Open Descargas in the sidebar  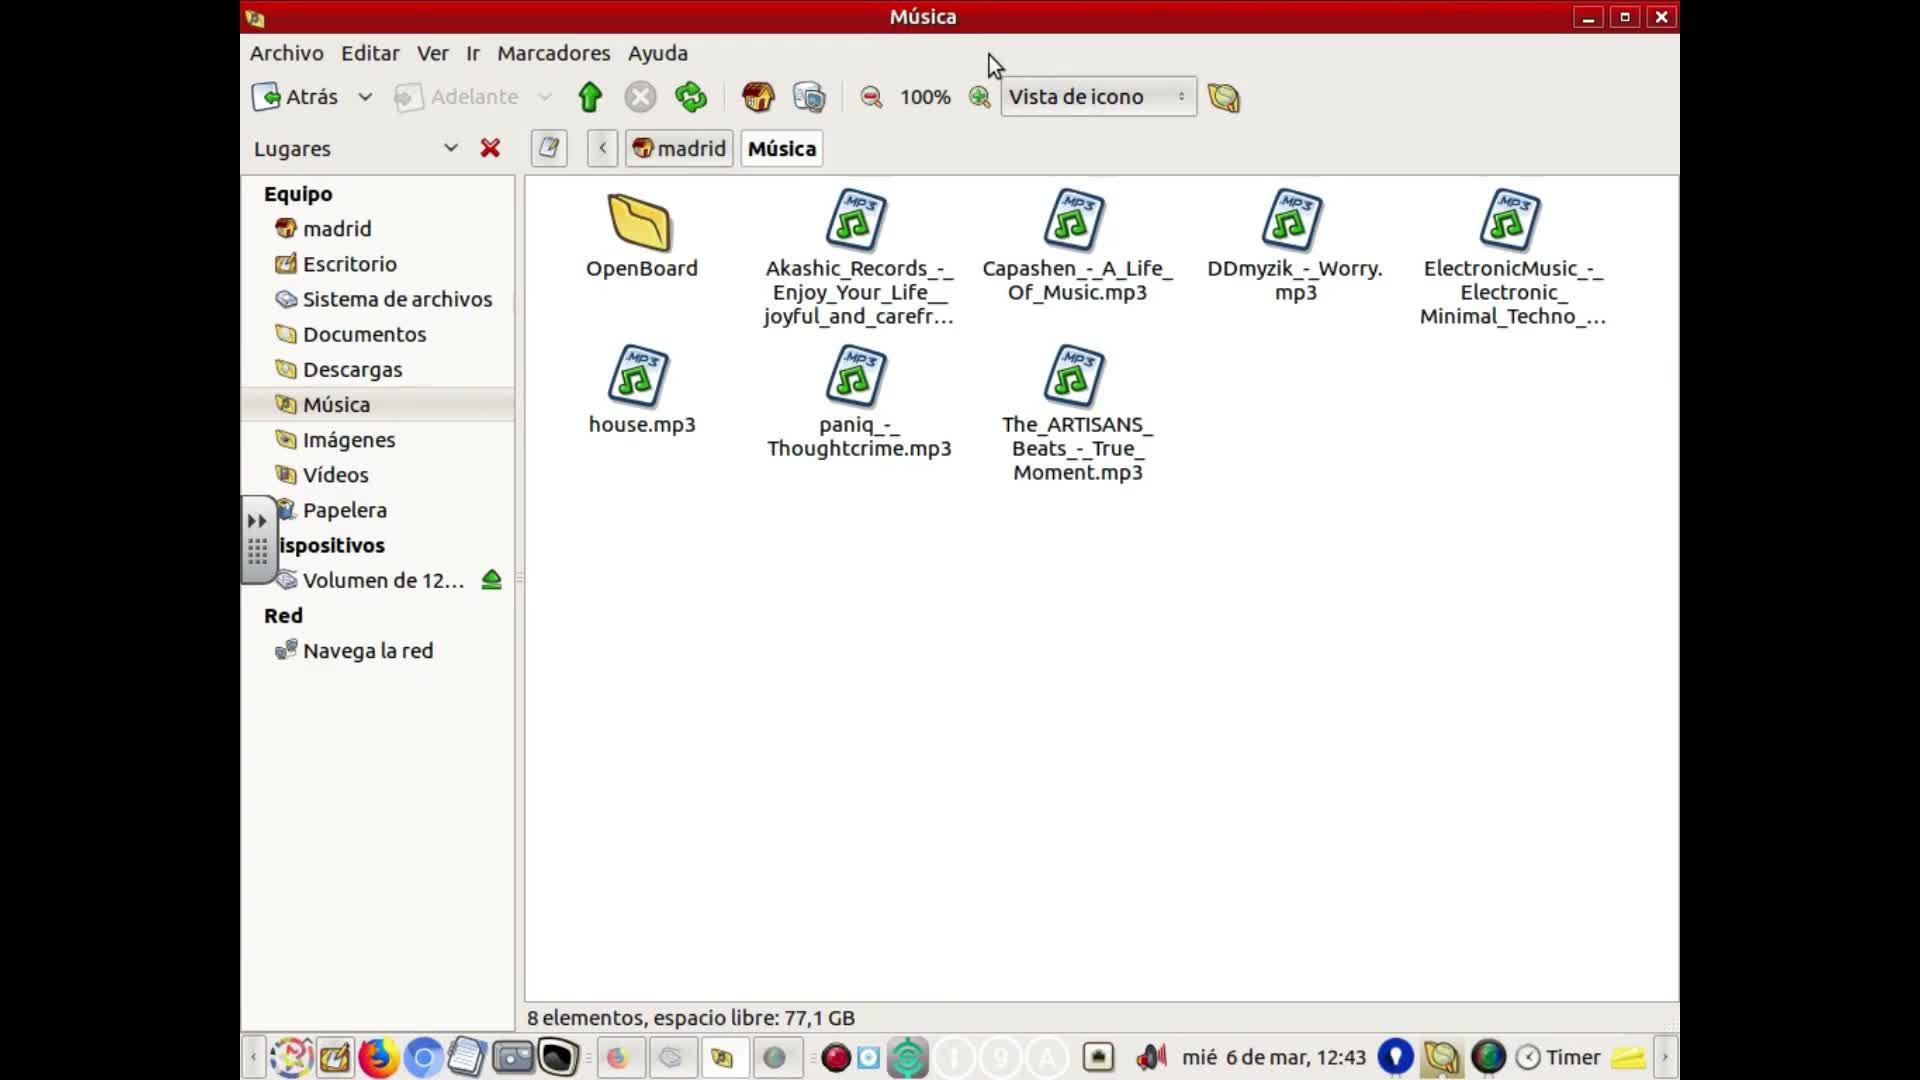click(x=352, y=369)
